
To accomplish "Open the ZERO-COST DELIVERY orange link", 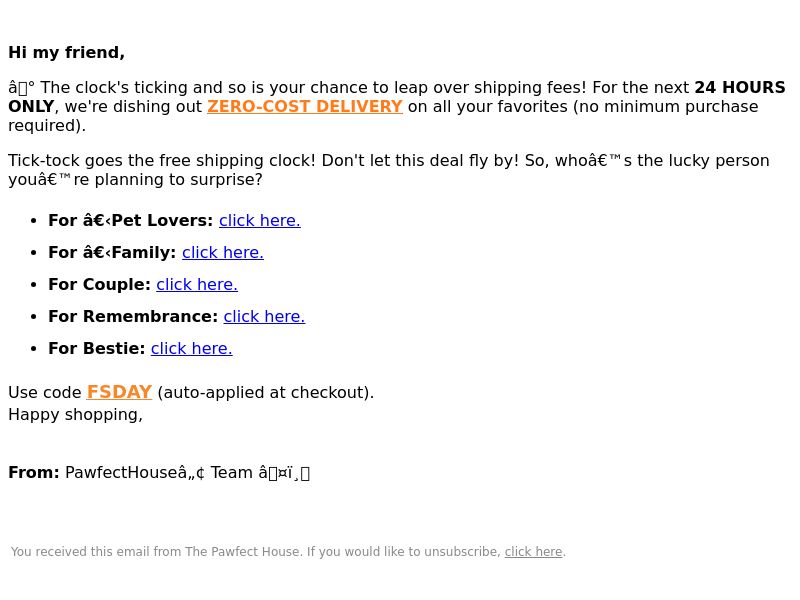I will pos(305,107).
